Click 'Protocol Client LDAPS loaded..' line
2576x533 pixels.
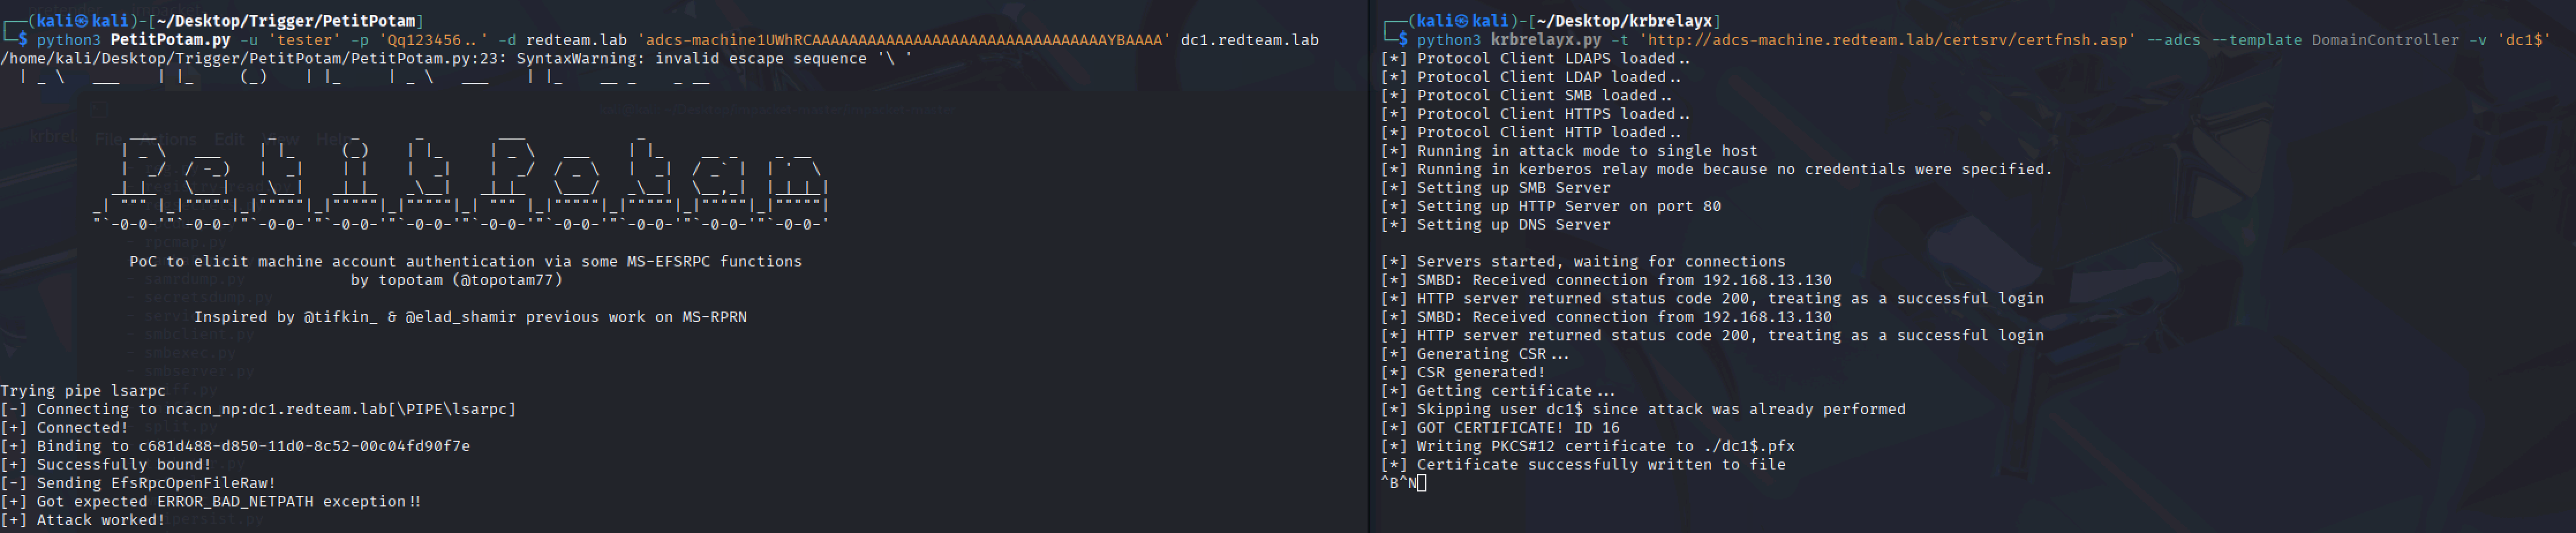coord(1536,59)
